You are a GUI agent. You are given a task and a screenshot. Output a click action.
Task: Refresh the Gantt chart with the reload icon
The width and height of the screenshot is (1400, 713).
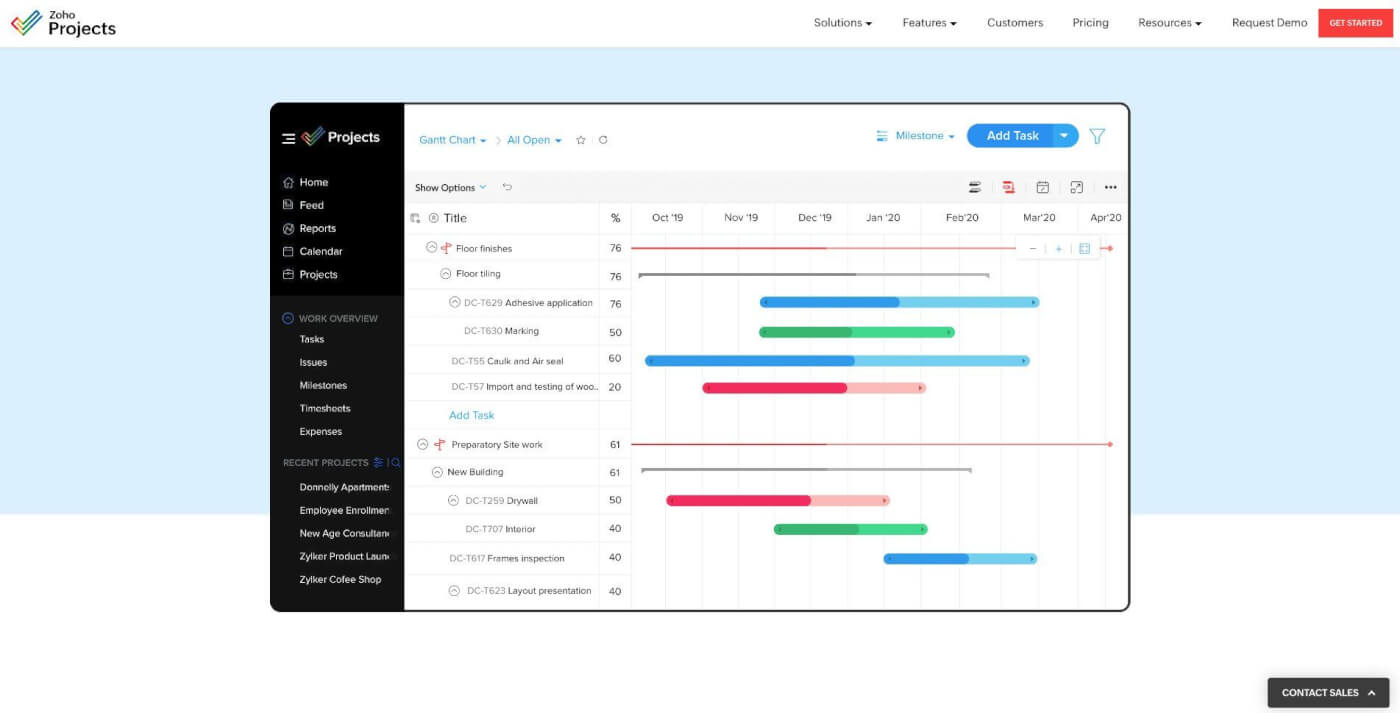[602, 140]
